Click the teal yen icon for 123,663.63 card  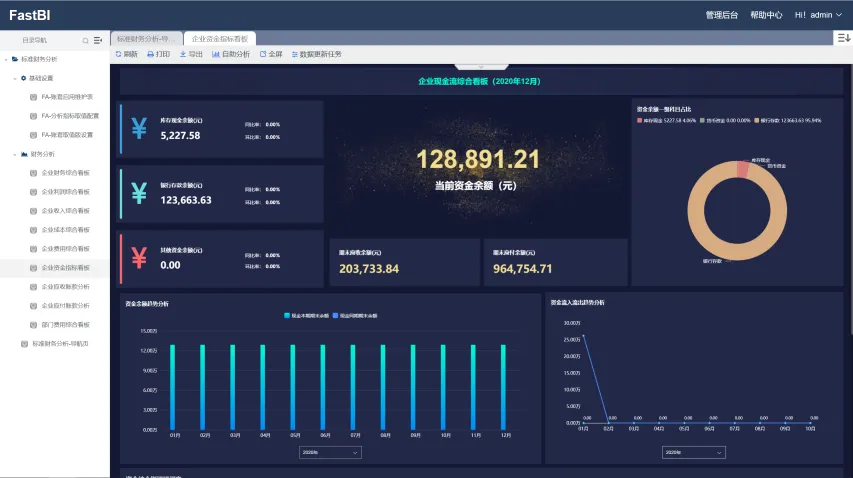click(139, 193)
